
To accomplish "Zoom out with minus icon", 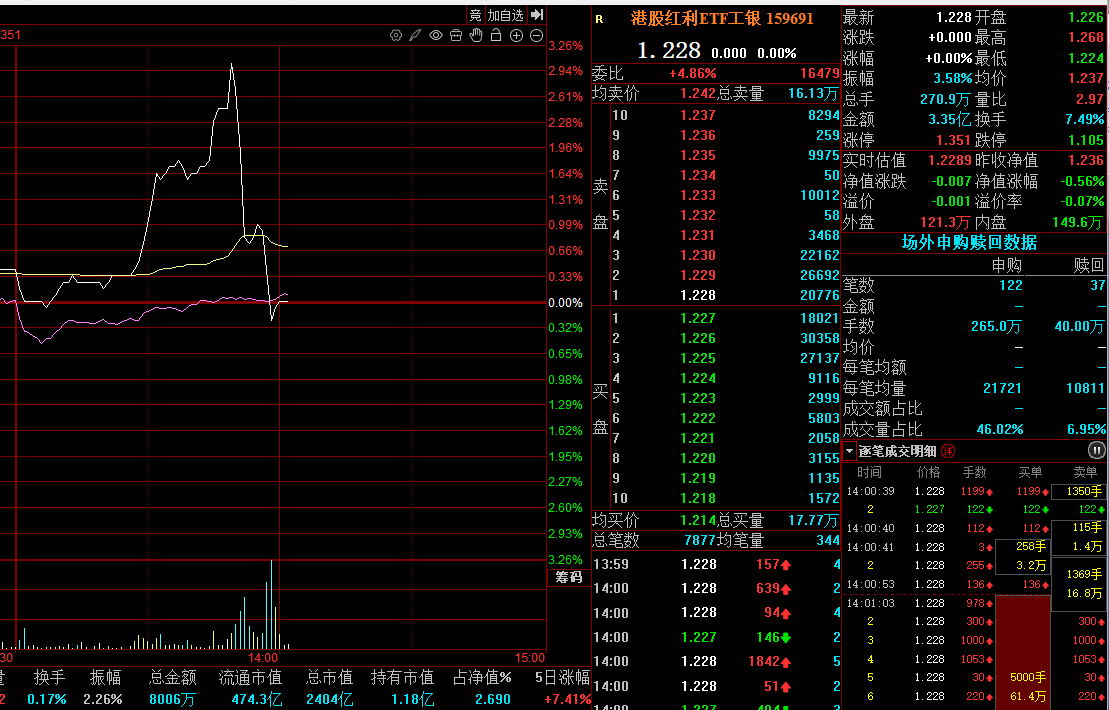I will click(537, 35).
